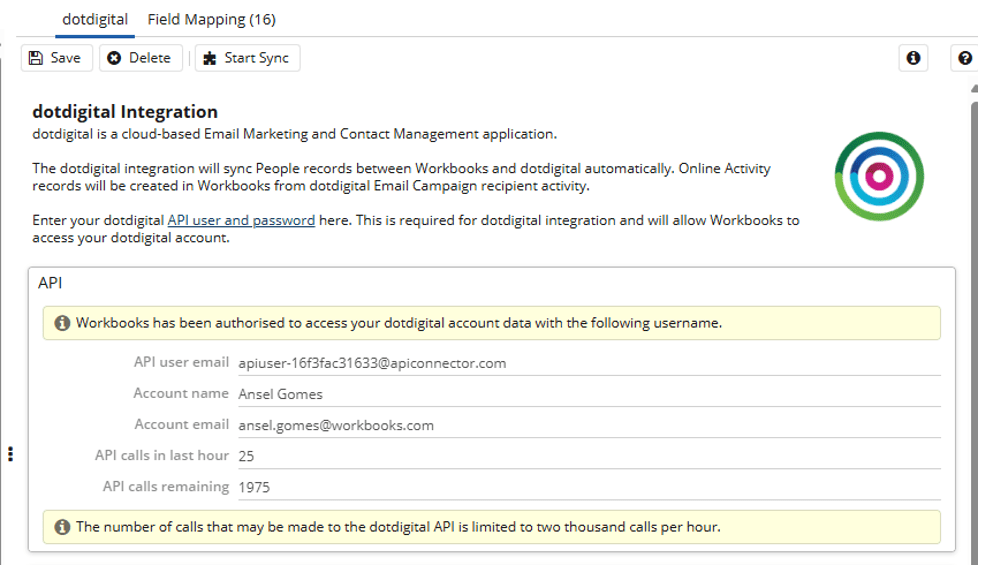The width and height of the screenshot is (990, 570).
Task: Click the API calls remaining value 1975
Action: click(254, 487)
